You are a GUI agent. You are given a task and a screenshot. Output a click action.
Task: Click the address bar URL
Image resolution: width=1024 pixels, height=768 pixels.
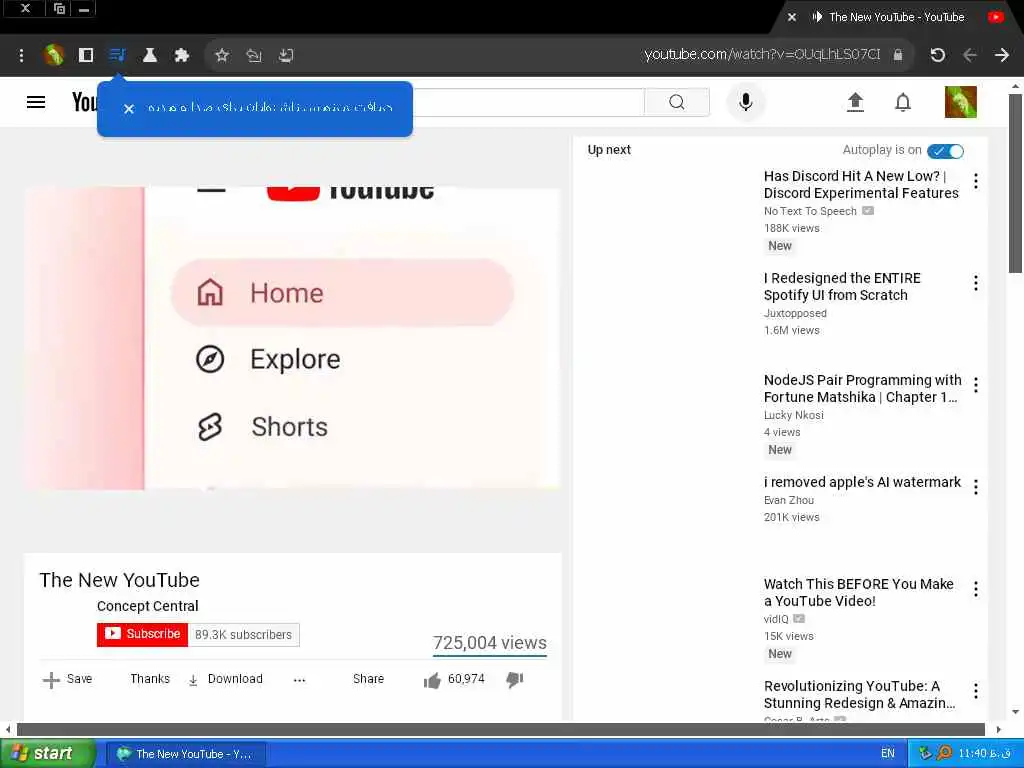pyautogui.click(x=761, y=55)
